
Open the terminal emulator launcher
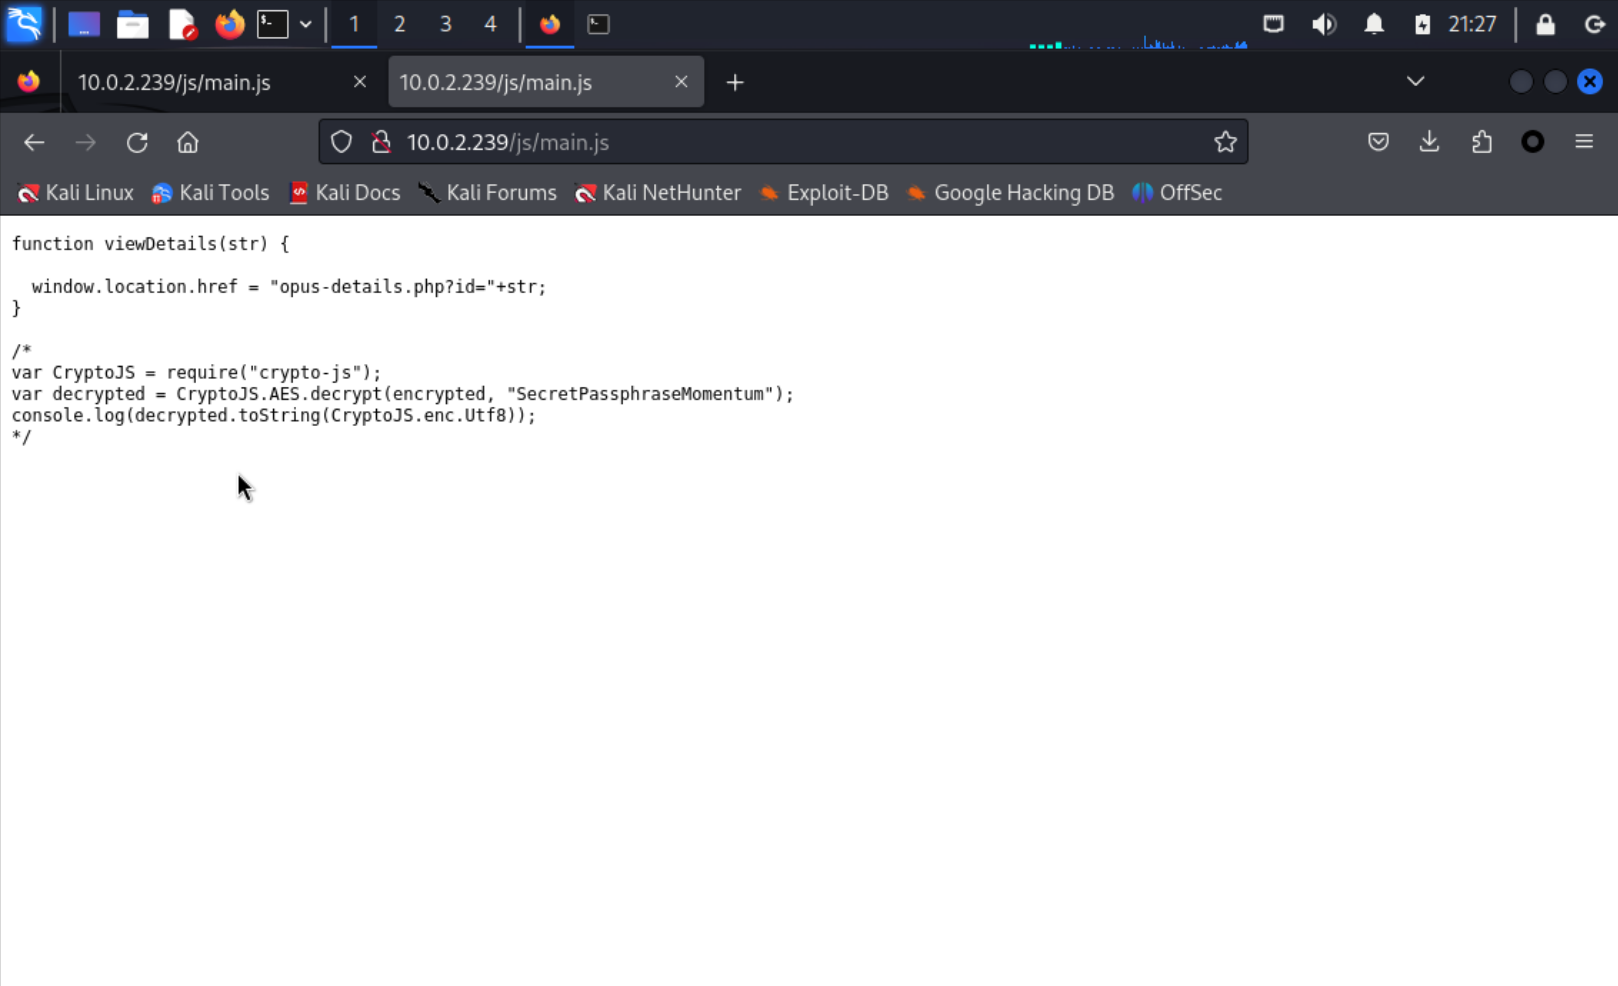(x=273, y=24)
